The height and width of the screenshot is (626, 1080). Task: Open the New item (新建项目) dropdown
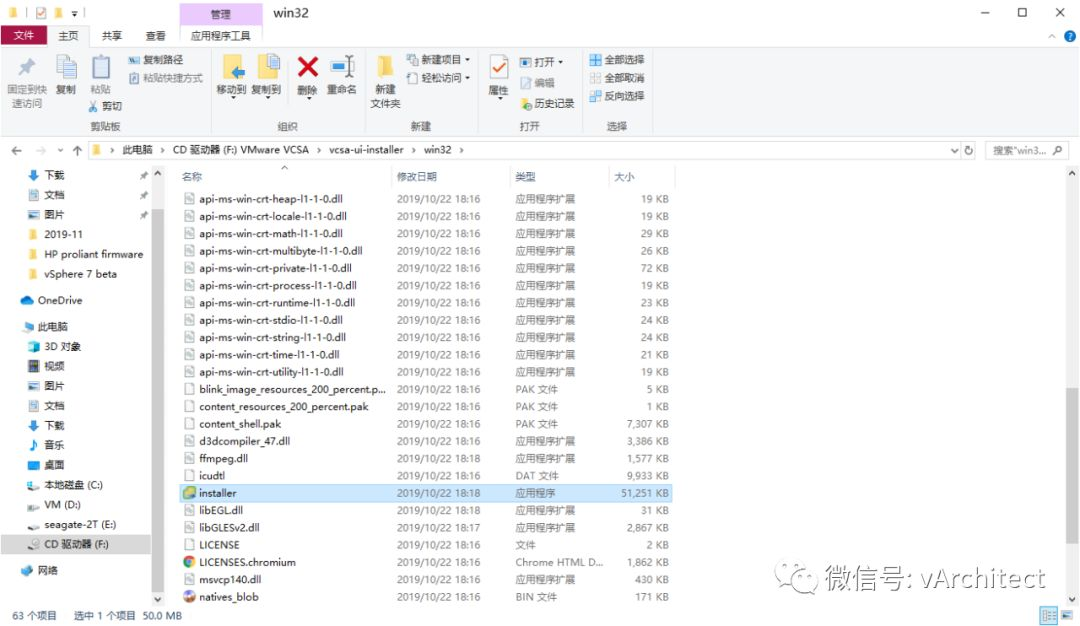pyautogui.click(x=438, y=60)
